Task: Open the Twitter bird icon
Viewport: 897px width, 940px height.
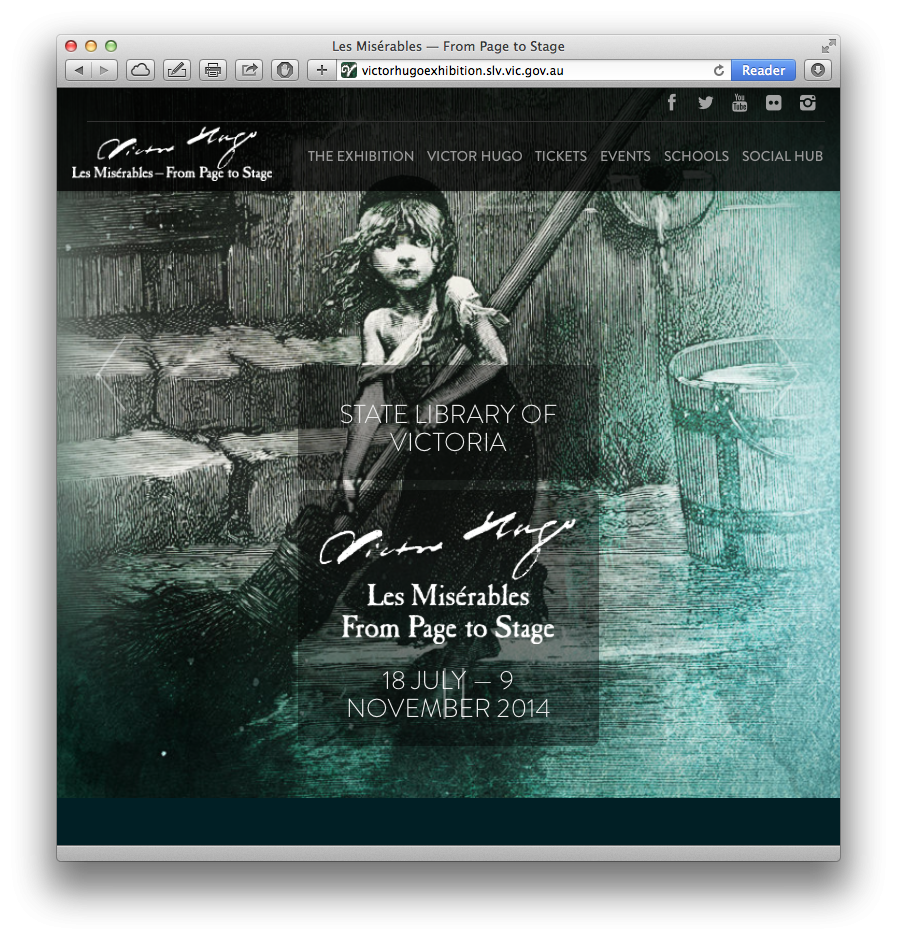Action: (706, 103)
